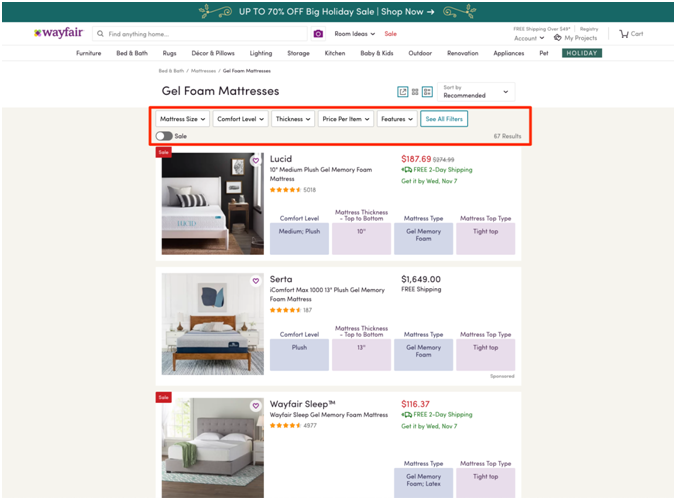The image size is (676, 500).
Task: Expand the Mattress Size filter dropdown
Action: tap(182, 119)
